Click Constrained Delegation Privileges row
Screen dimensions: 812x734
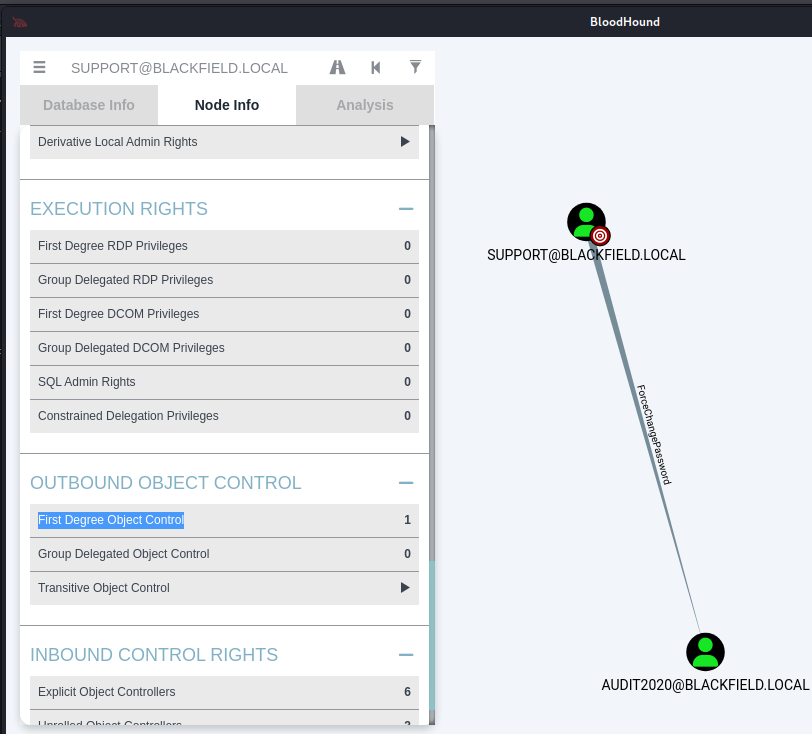[x=224, y=416]
